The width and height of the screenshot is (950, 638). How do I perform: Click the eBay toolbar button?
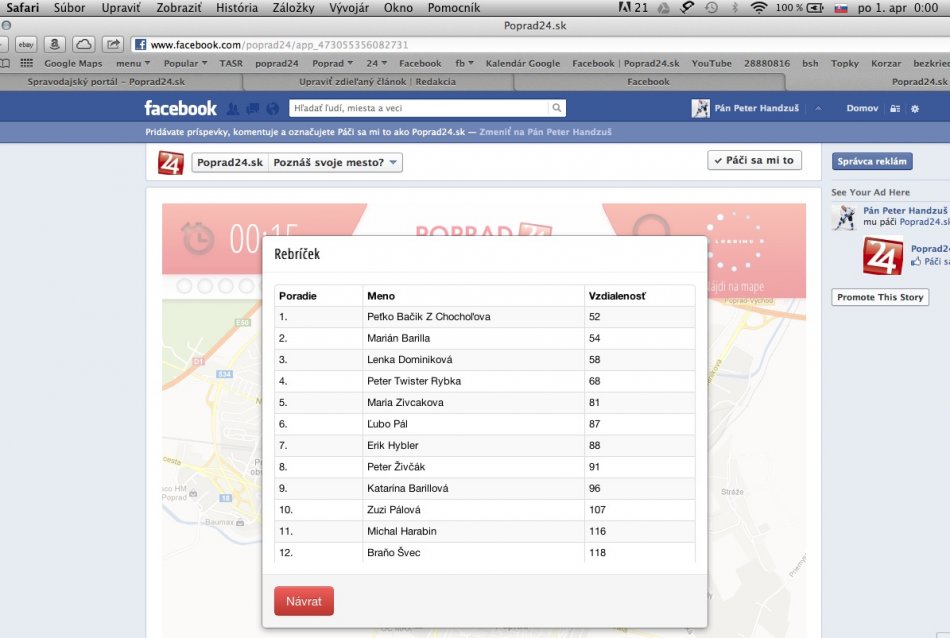coord(26,44)
